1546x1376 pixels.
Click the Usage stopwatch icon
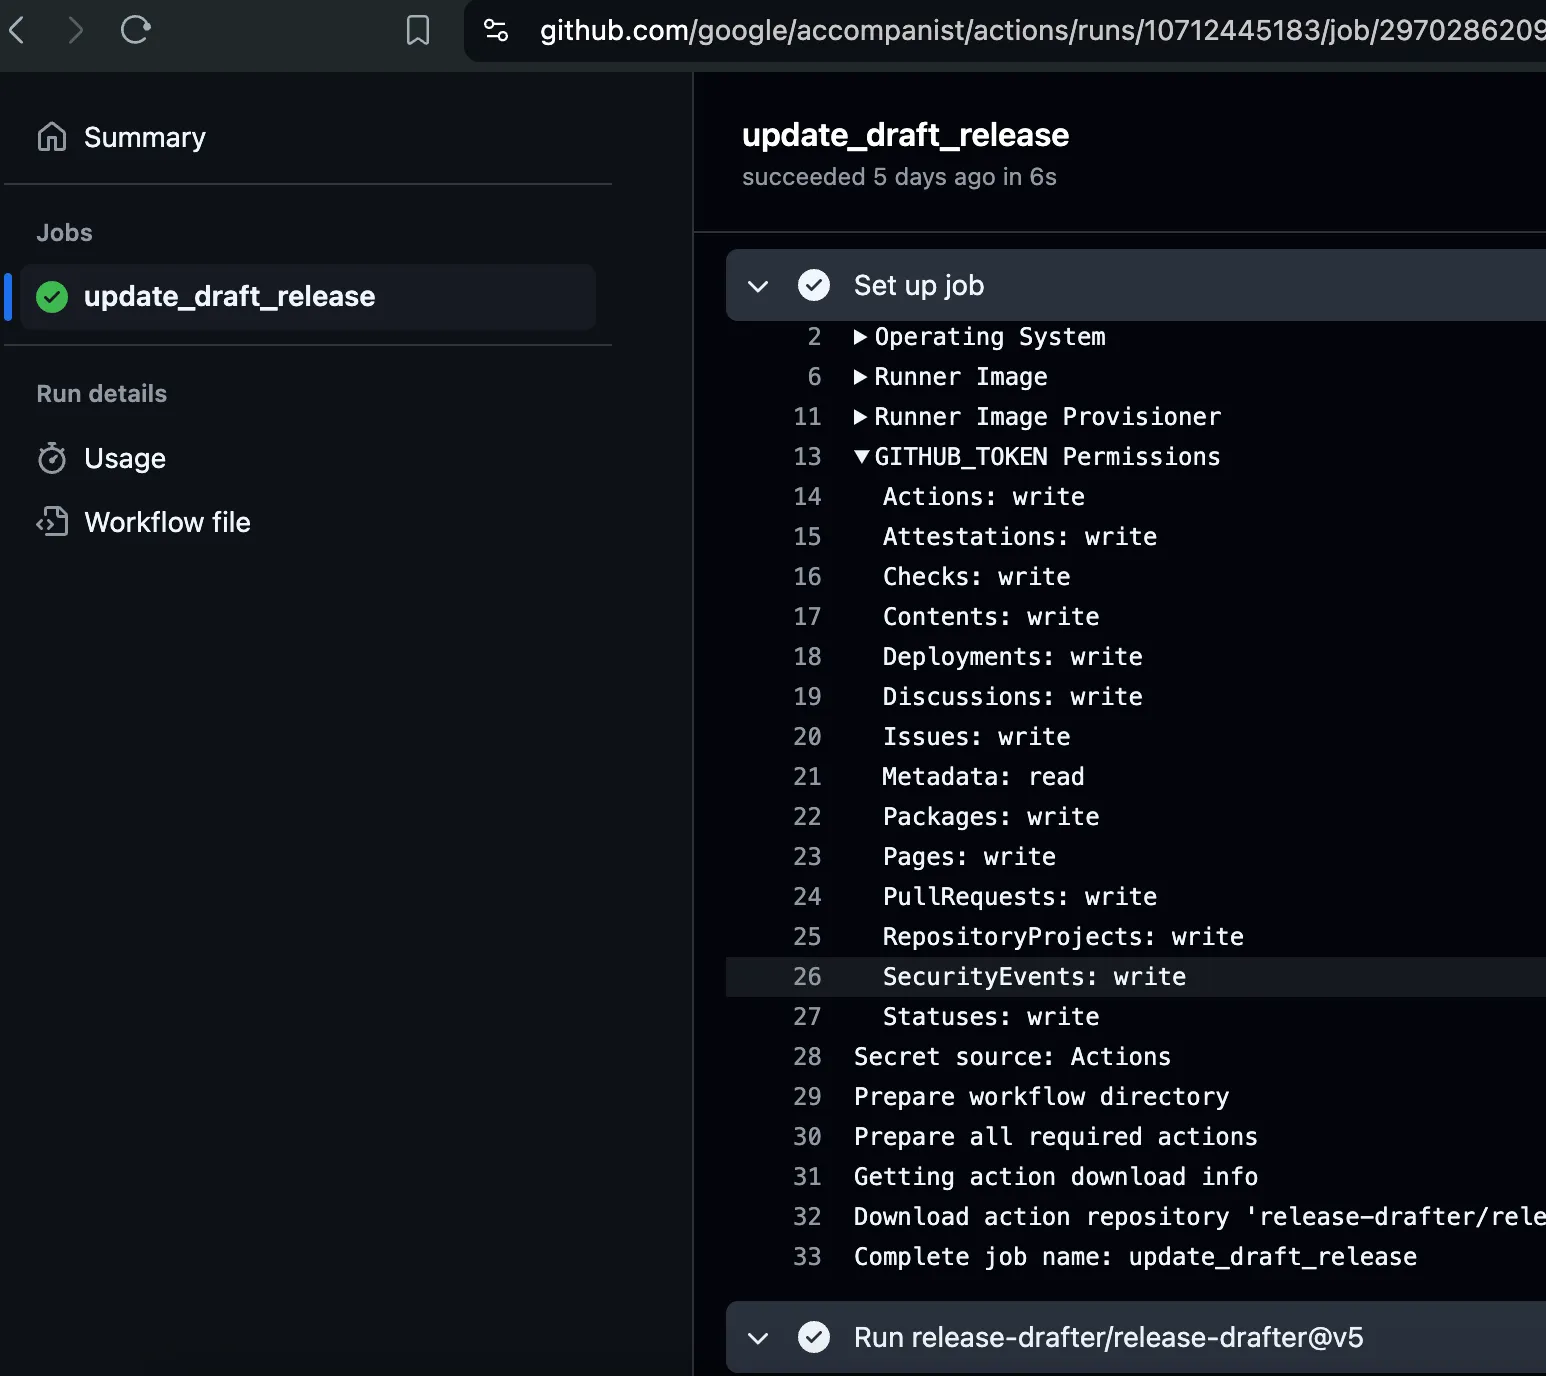52,458
